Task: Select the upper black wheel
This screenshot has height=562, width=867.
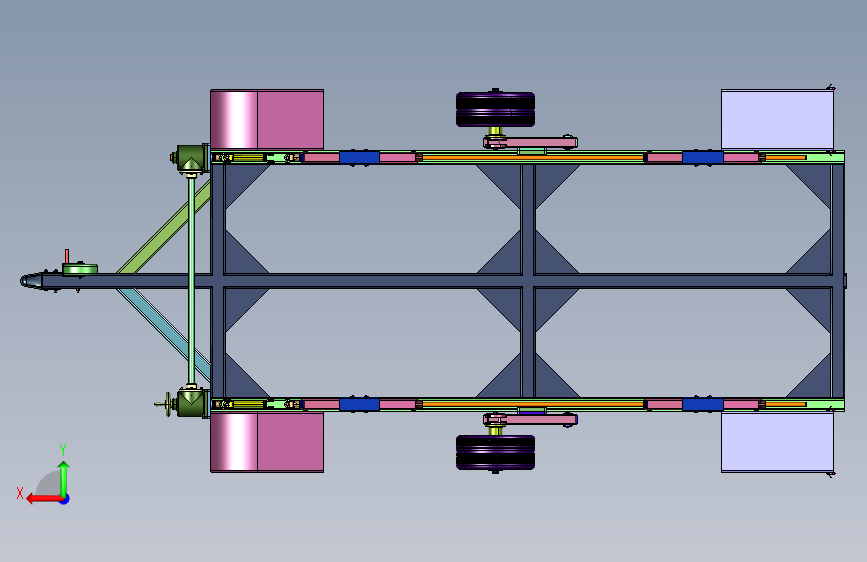Action: click(x=495, y=109)
